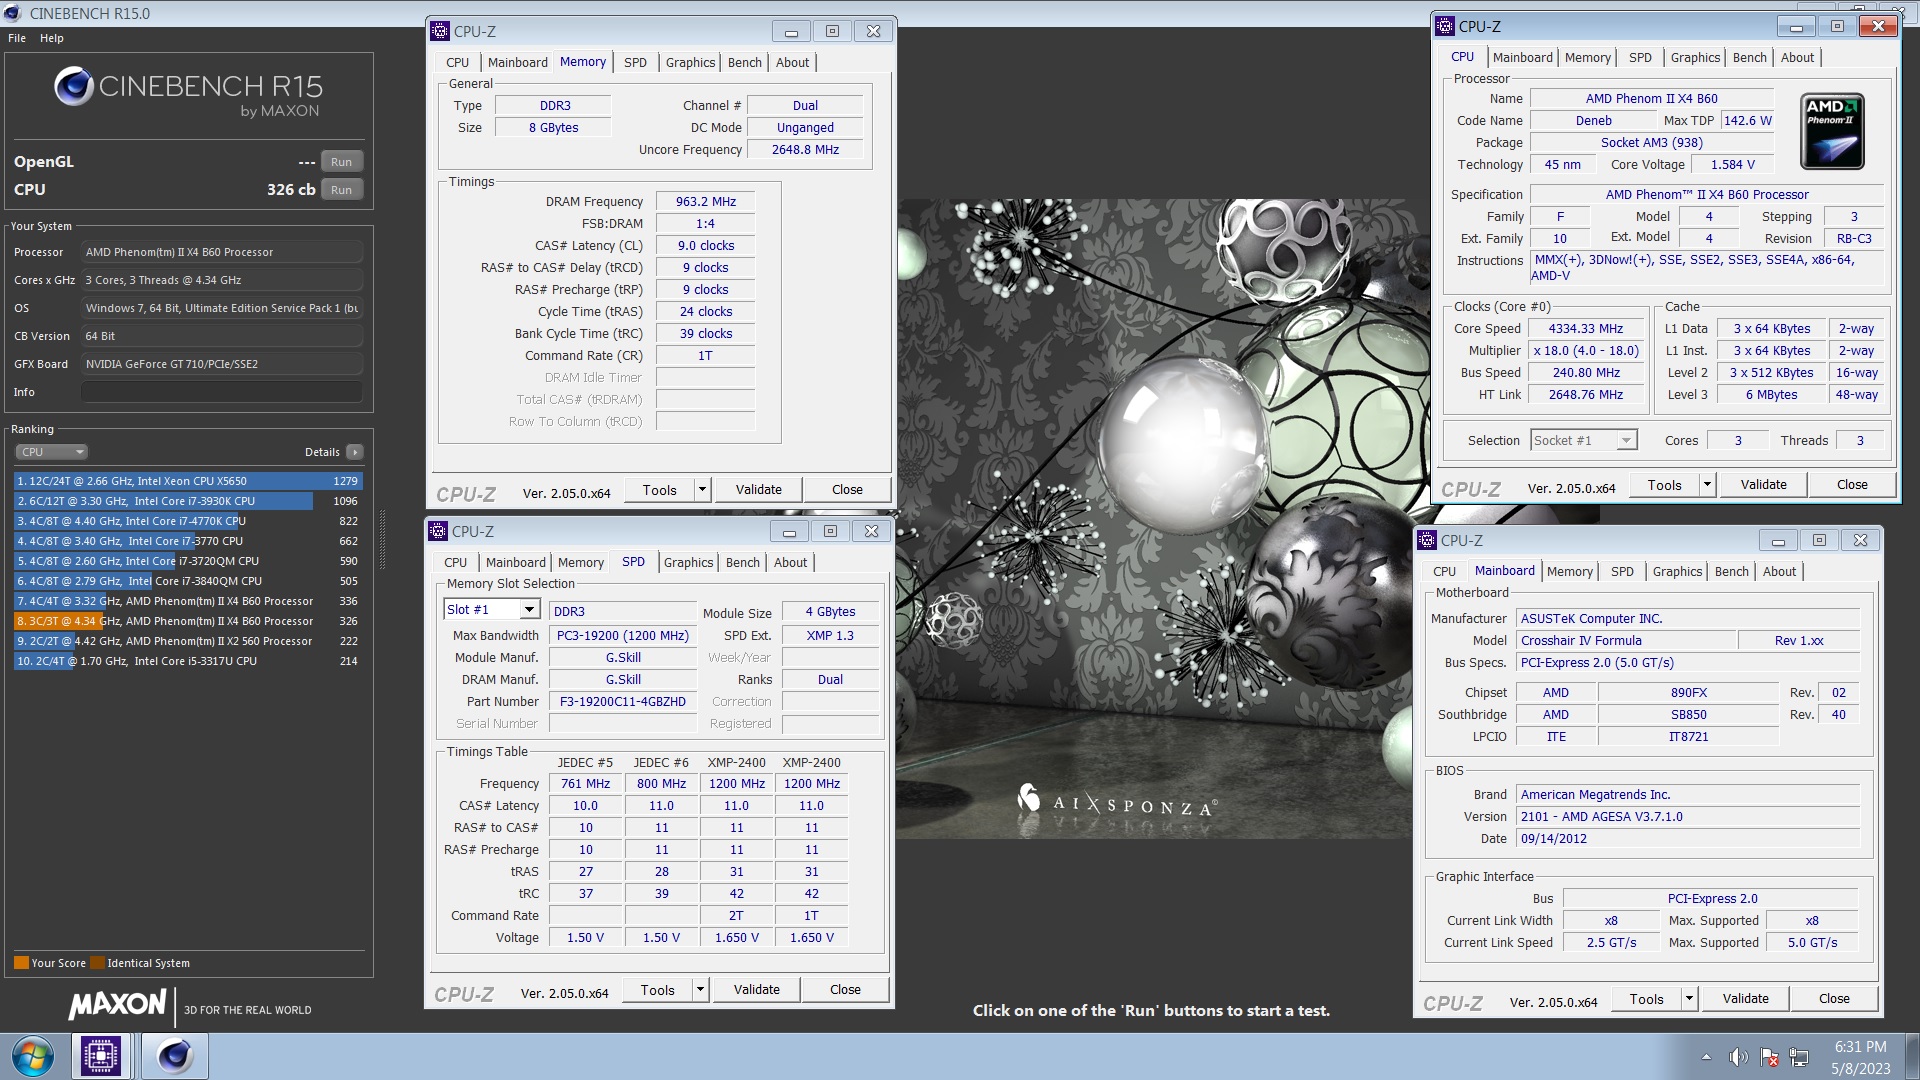Image resolution: width=1920 pixels, height=1080 pixels.
Task: Click Validate in the Memory window
Action: coord(759,490)
